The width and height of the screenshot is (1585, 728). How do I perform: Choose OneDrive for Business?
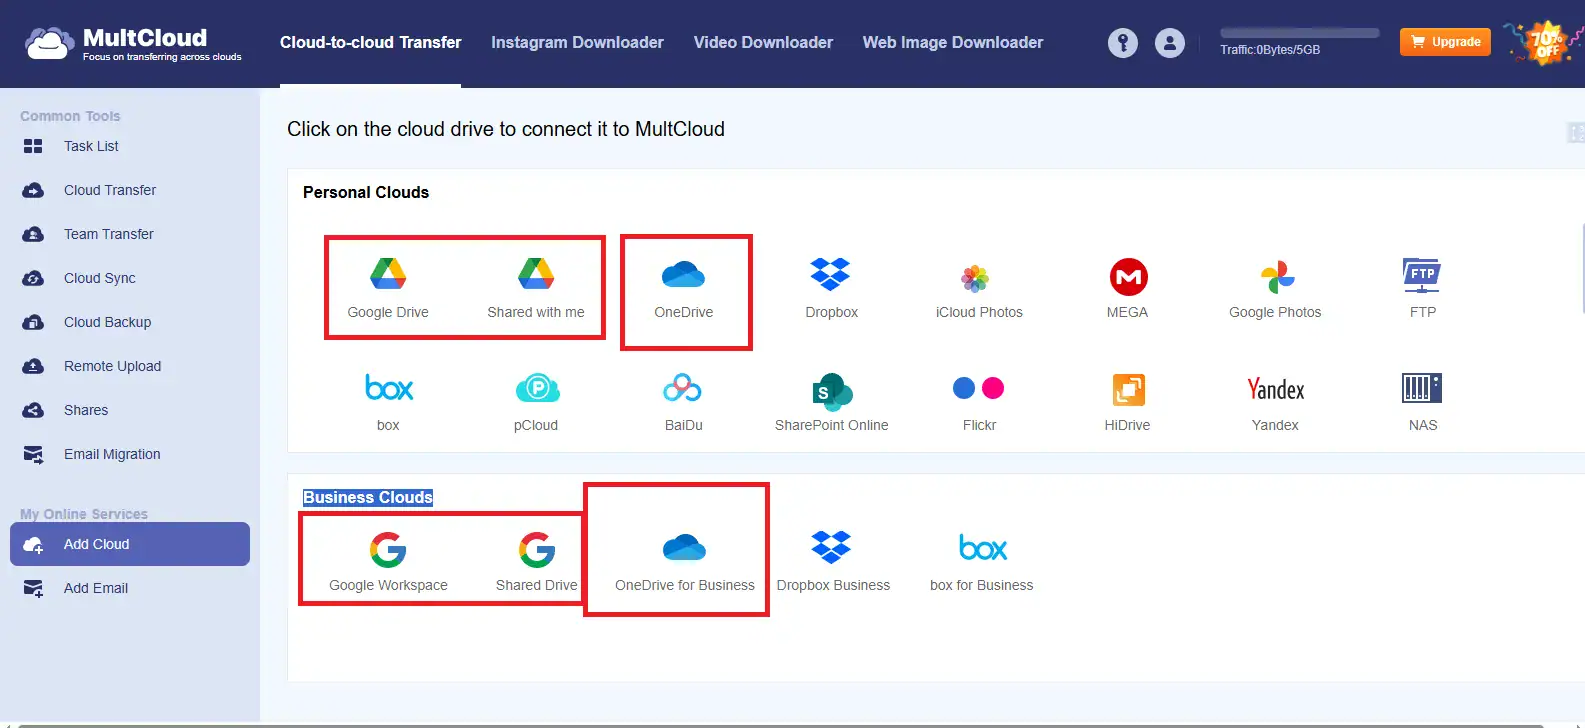(684, 549)
